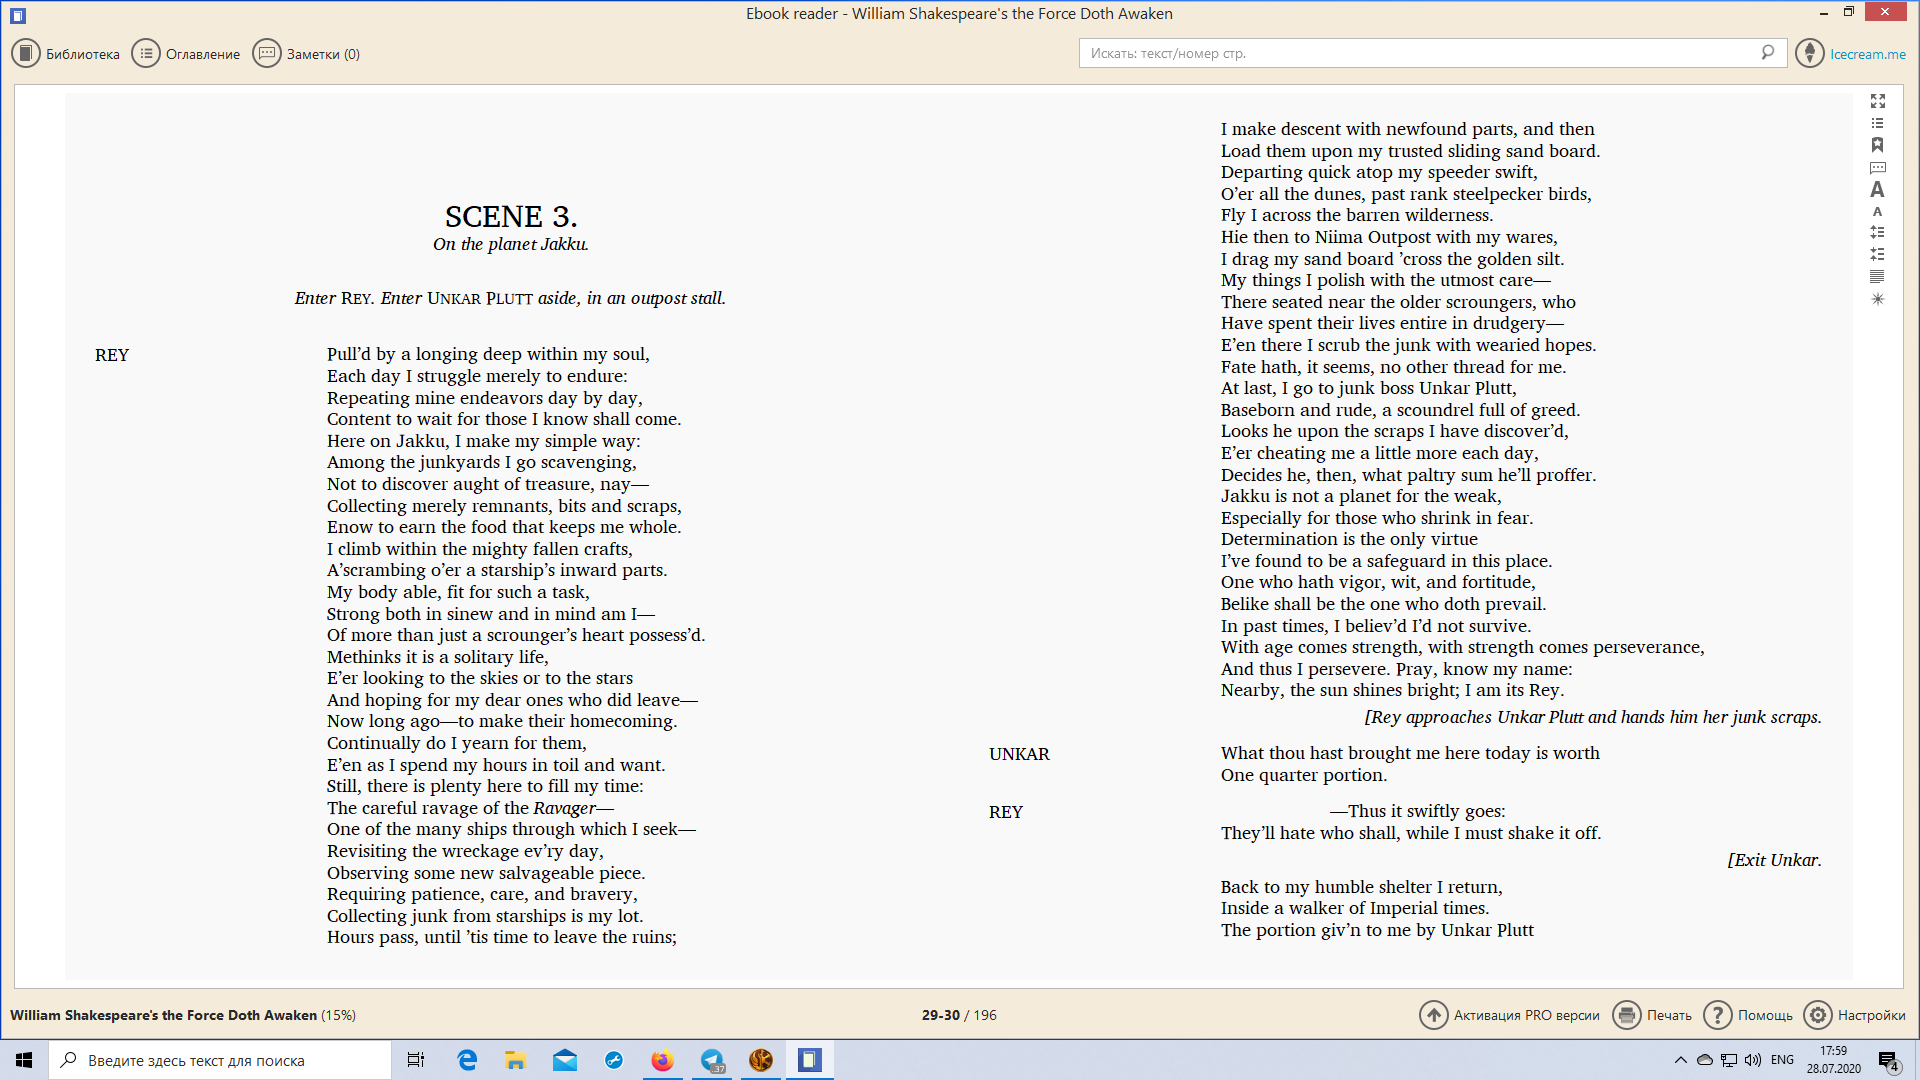Viewport: 1920px width, 1080px height.
Task: Open OneDrive cloud tray icon
Action: click(x=1705, y=1060)
